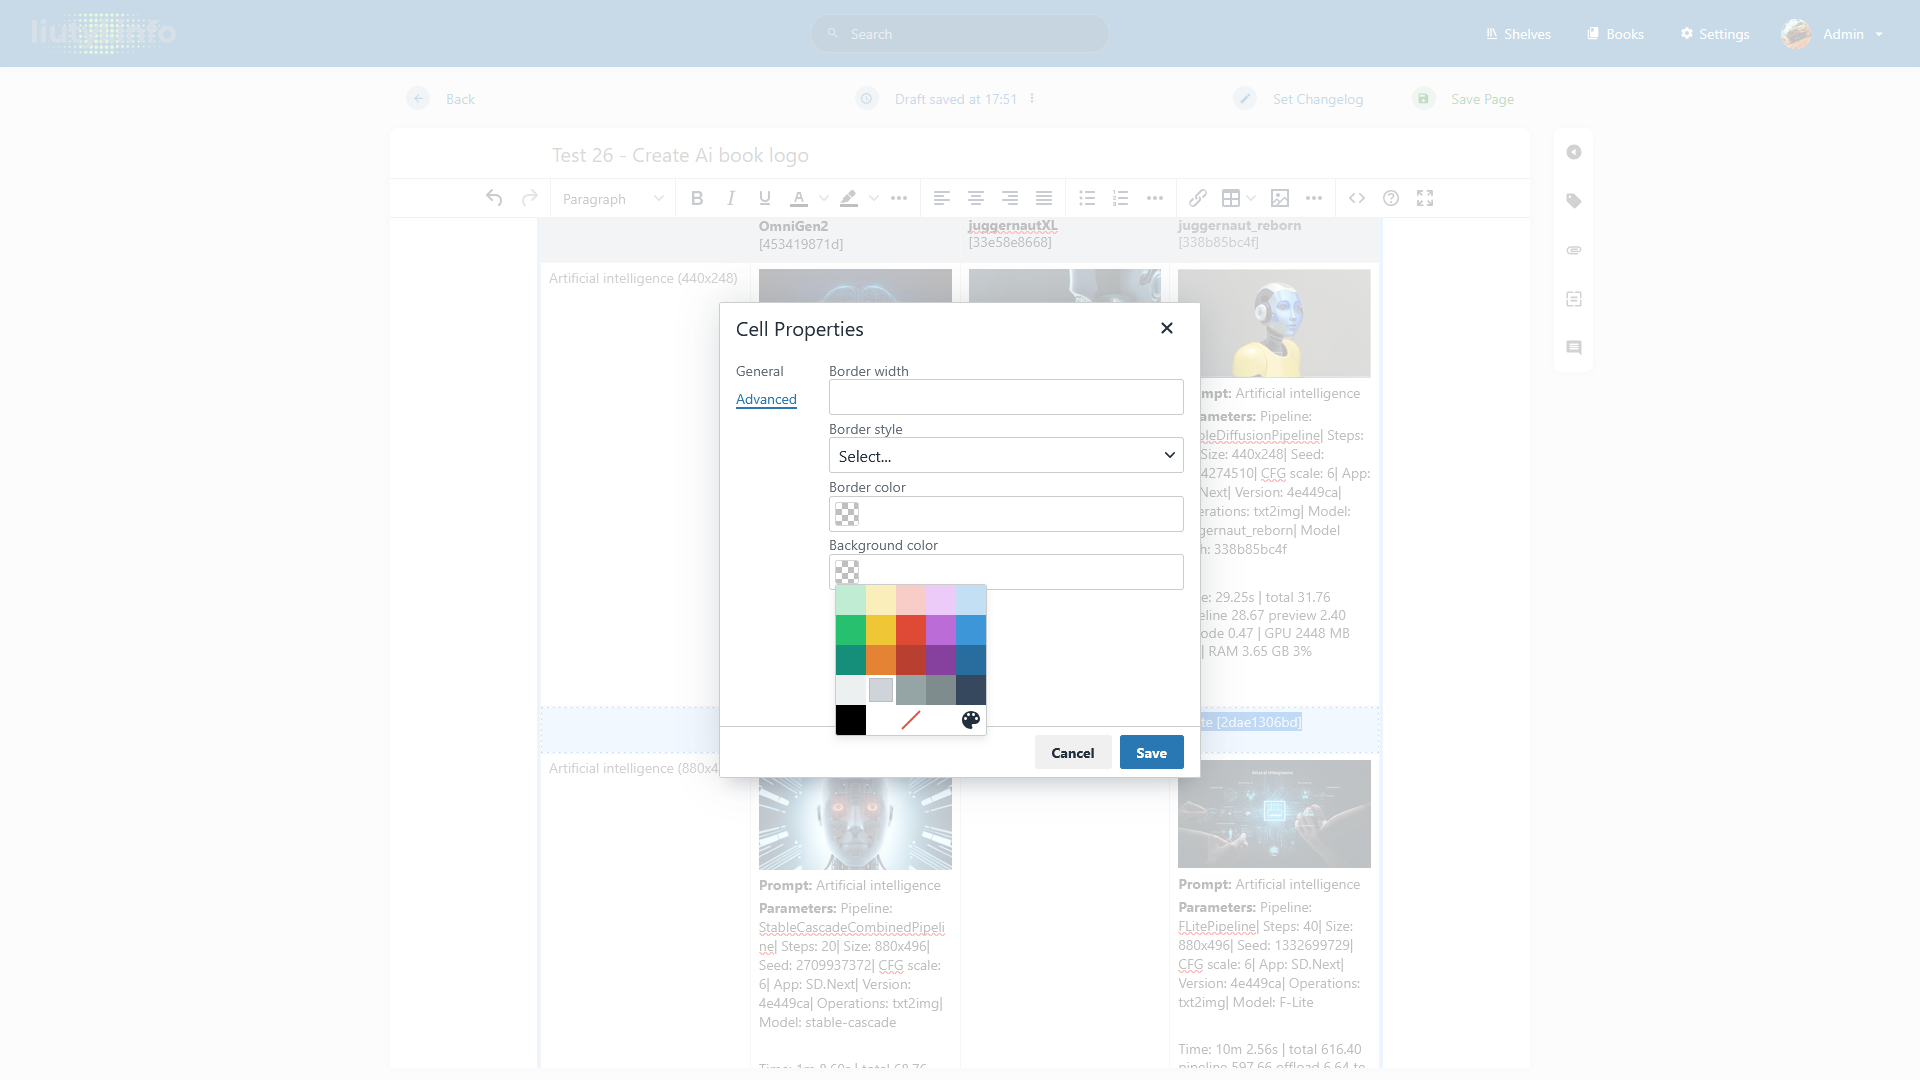The height and width of the screenshot is (1080, 1920).
Task: Click the source code icon
Action: tap(1357, 198)
